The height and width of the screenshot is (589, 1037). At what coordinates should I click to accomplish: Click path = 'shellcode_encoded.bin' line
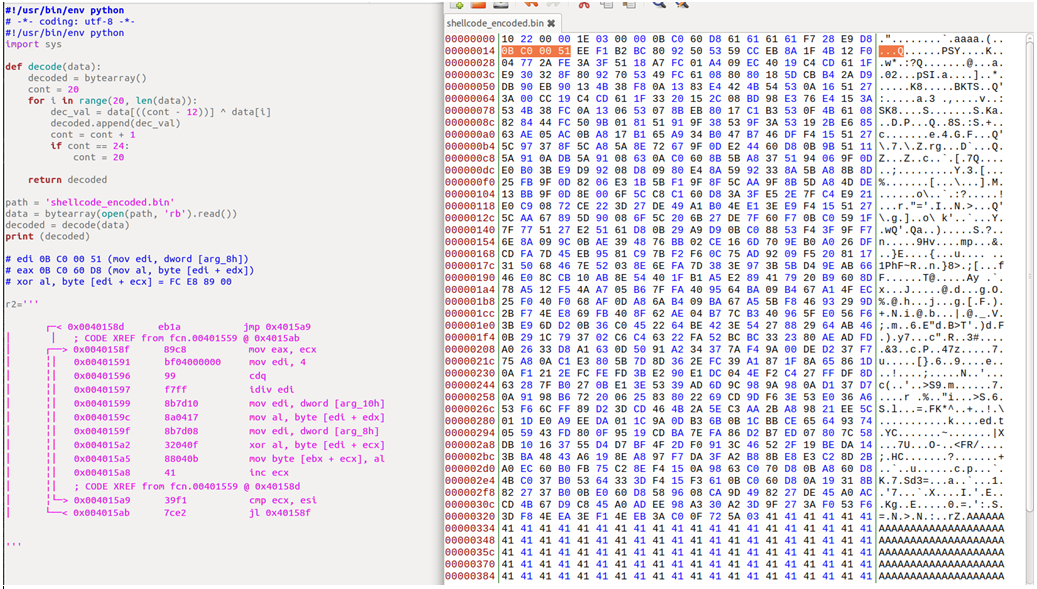pyautogui.click(x=90, y=202)
